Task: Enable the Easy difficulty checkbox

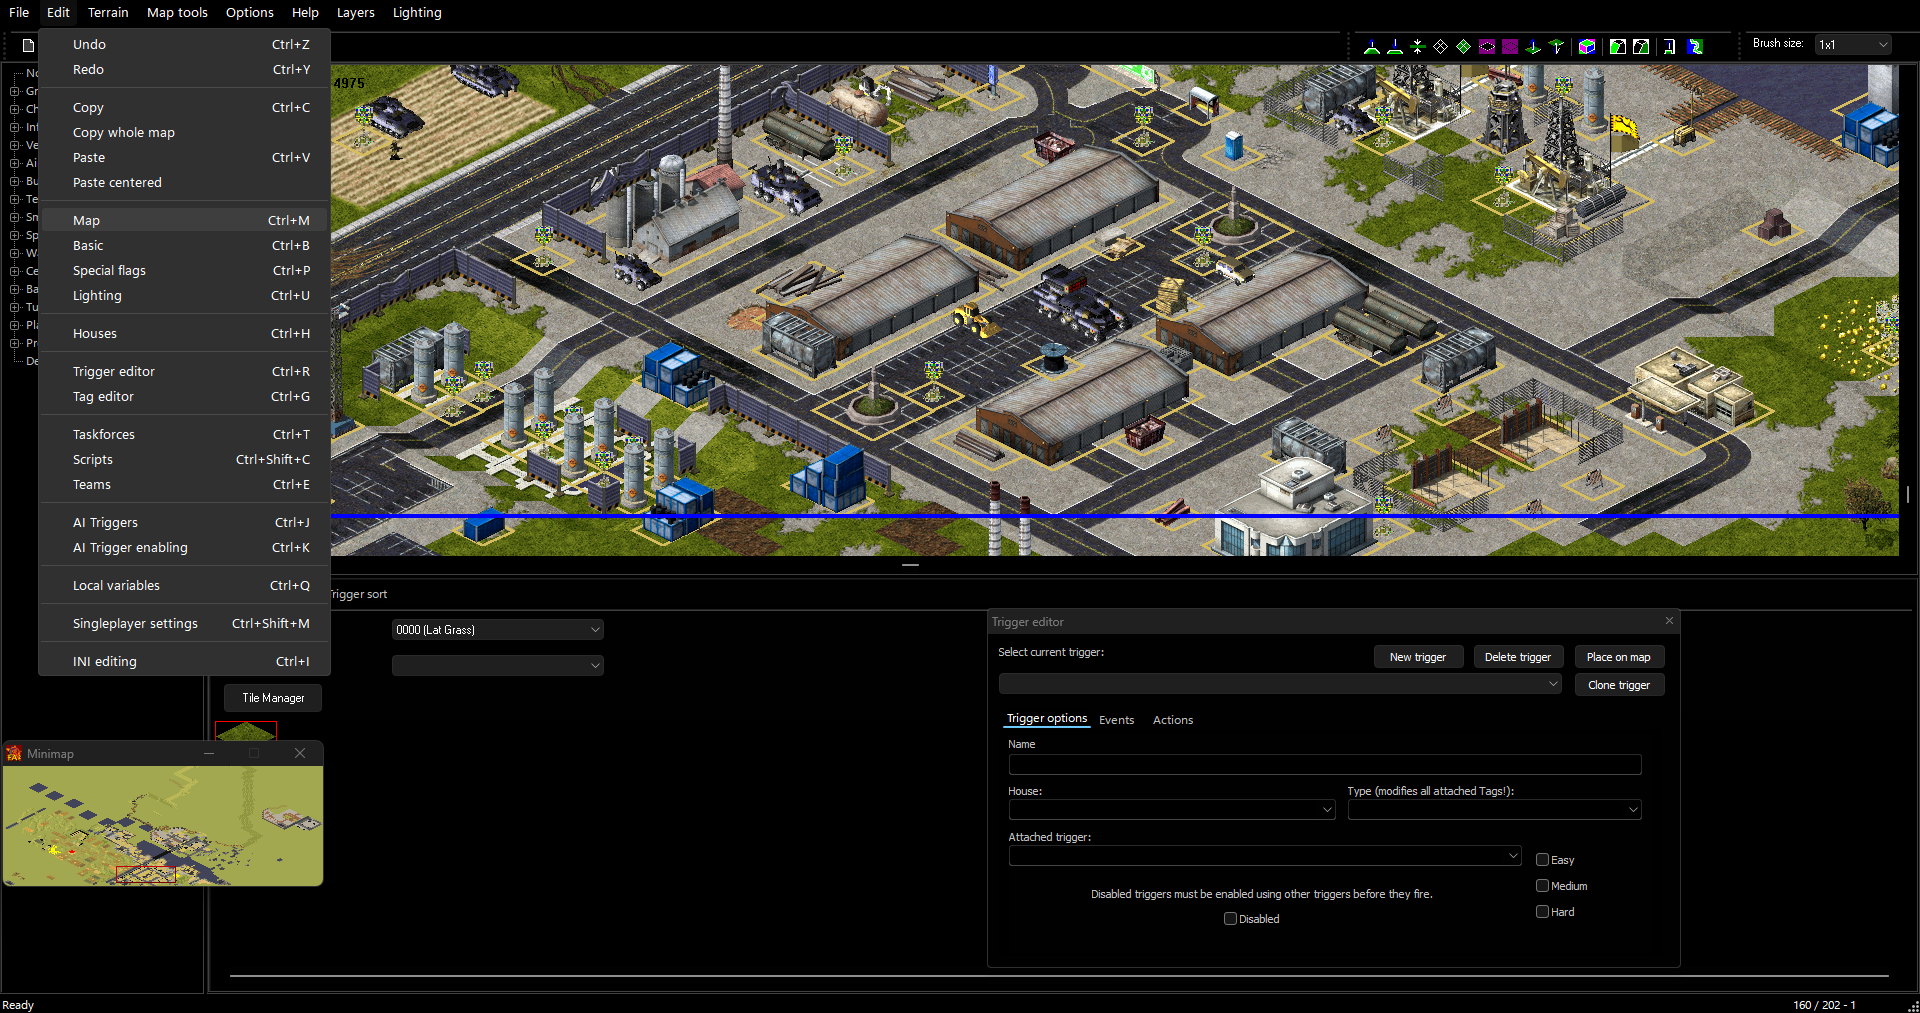Action: point(1542,859)
